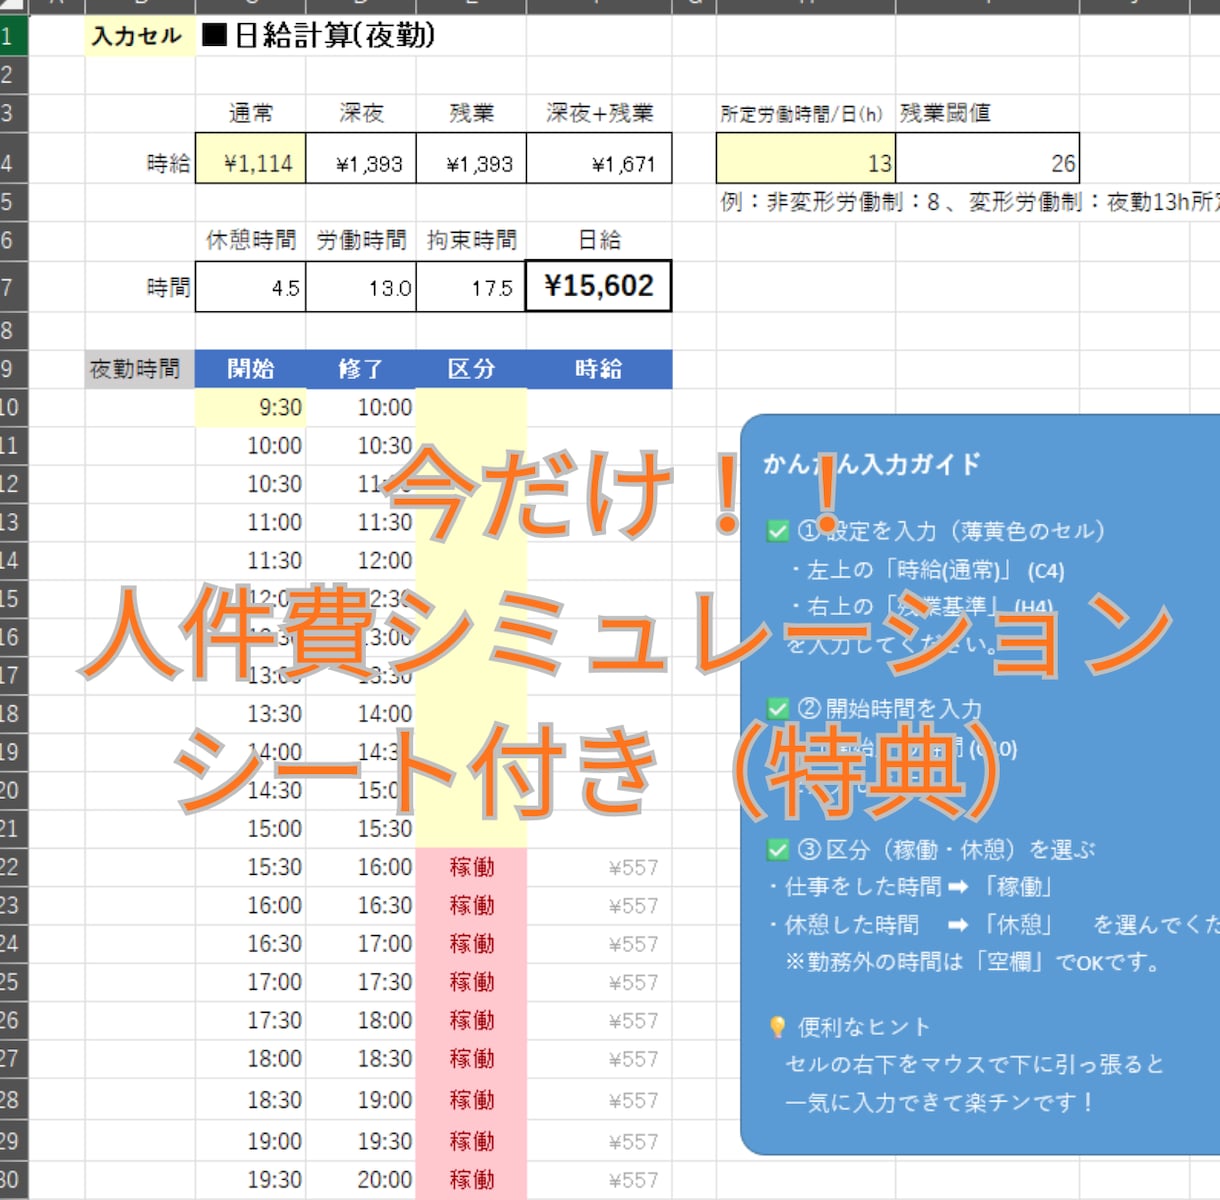Click the lightbulb icon beside 便利なヒント
This screenshot has width=1220, height=1200.
777,1027
